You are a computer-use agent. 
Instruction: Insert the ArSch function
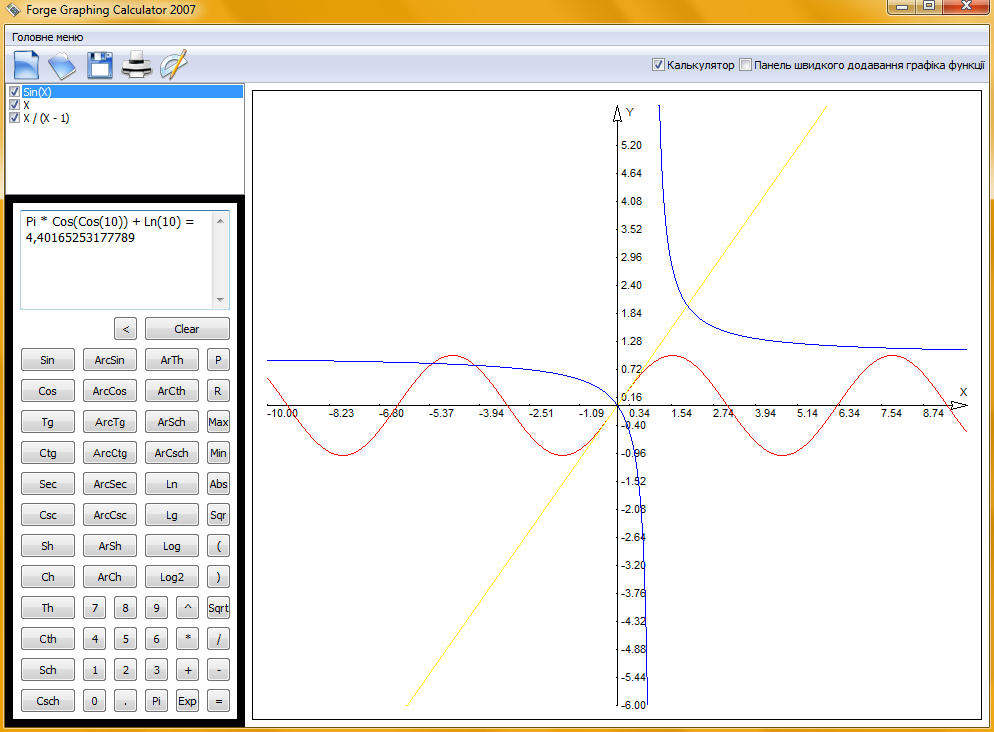point(172,422)
